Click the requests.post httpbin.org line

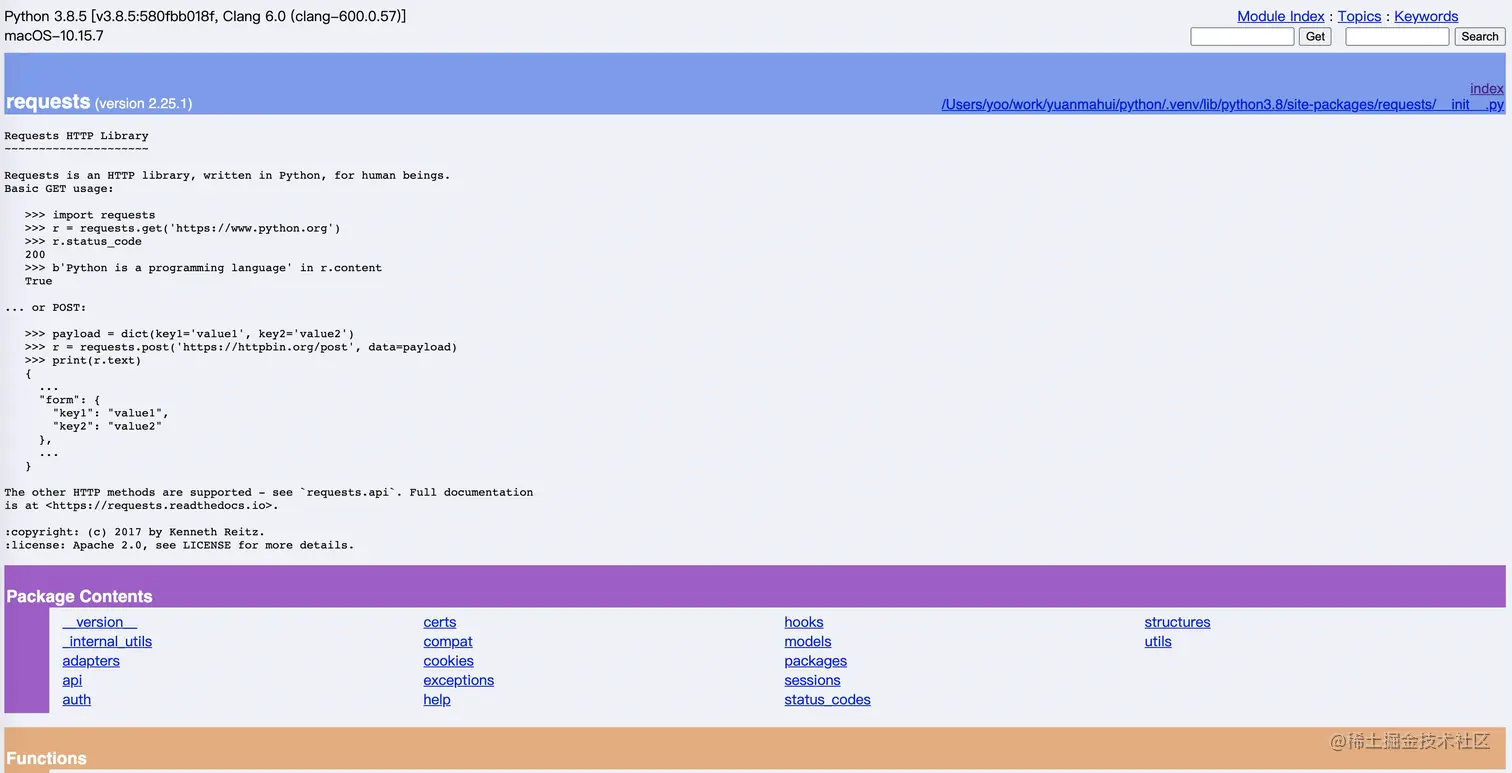point(241,347)
